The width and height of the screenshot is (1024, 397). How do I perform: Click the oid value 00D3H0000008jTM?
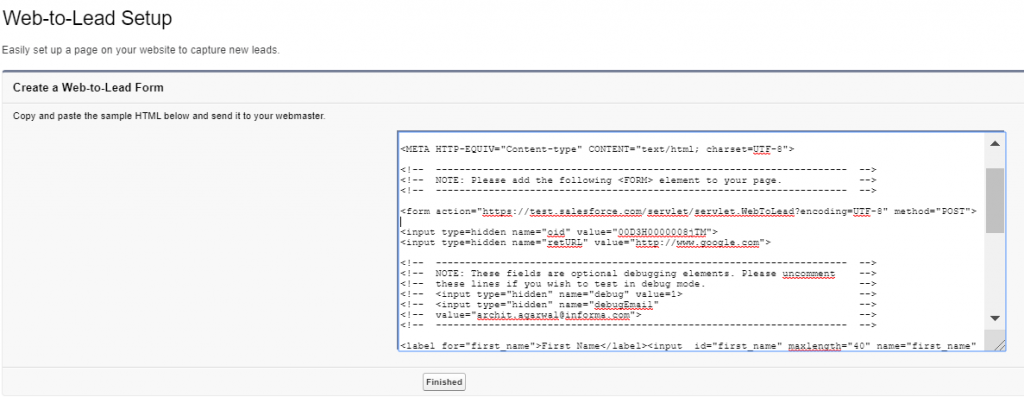tap(665, 232)
